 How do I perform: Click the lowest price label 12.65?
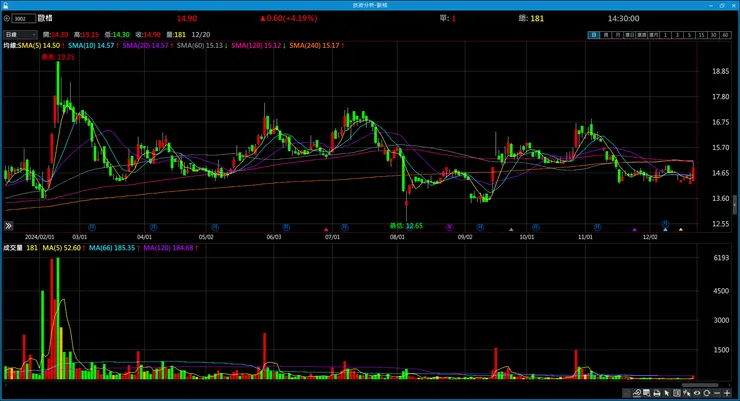(406, 226)
